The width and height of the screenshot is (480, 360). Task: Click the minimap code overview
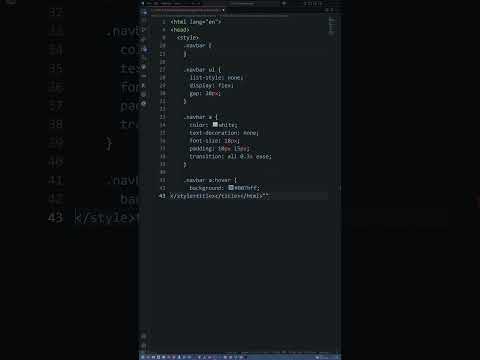click(332, 26)
